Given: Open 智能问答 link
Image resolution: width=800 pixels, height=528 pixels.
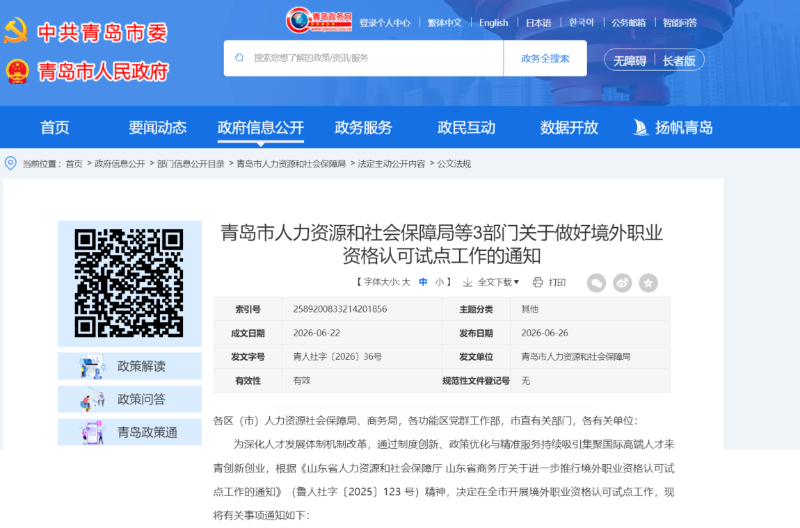Looking at the screenshot, I should (680, 23).
